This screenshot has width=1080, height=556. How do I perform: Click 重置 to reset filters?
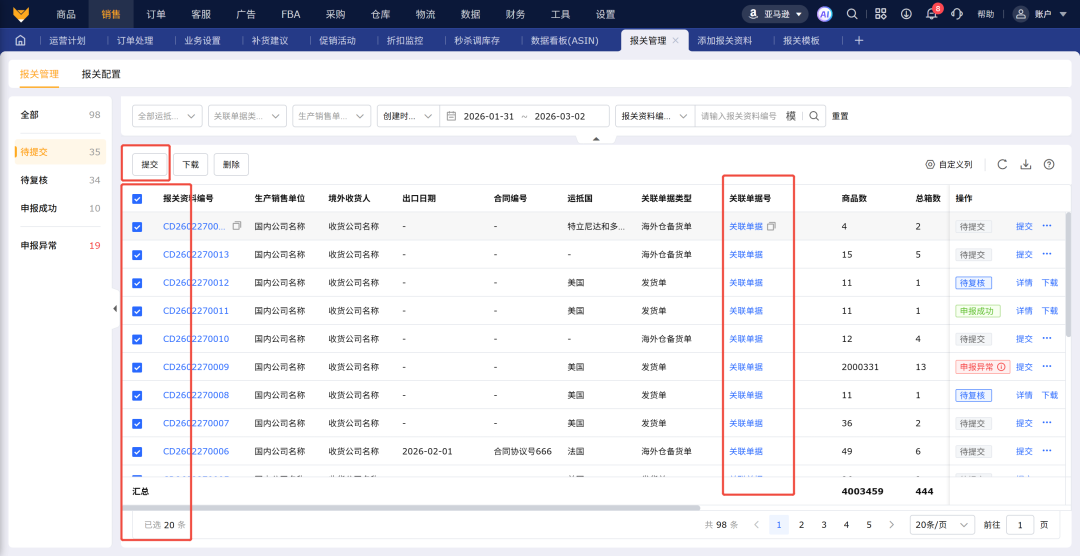[840, 116]
